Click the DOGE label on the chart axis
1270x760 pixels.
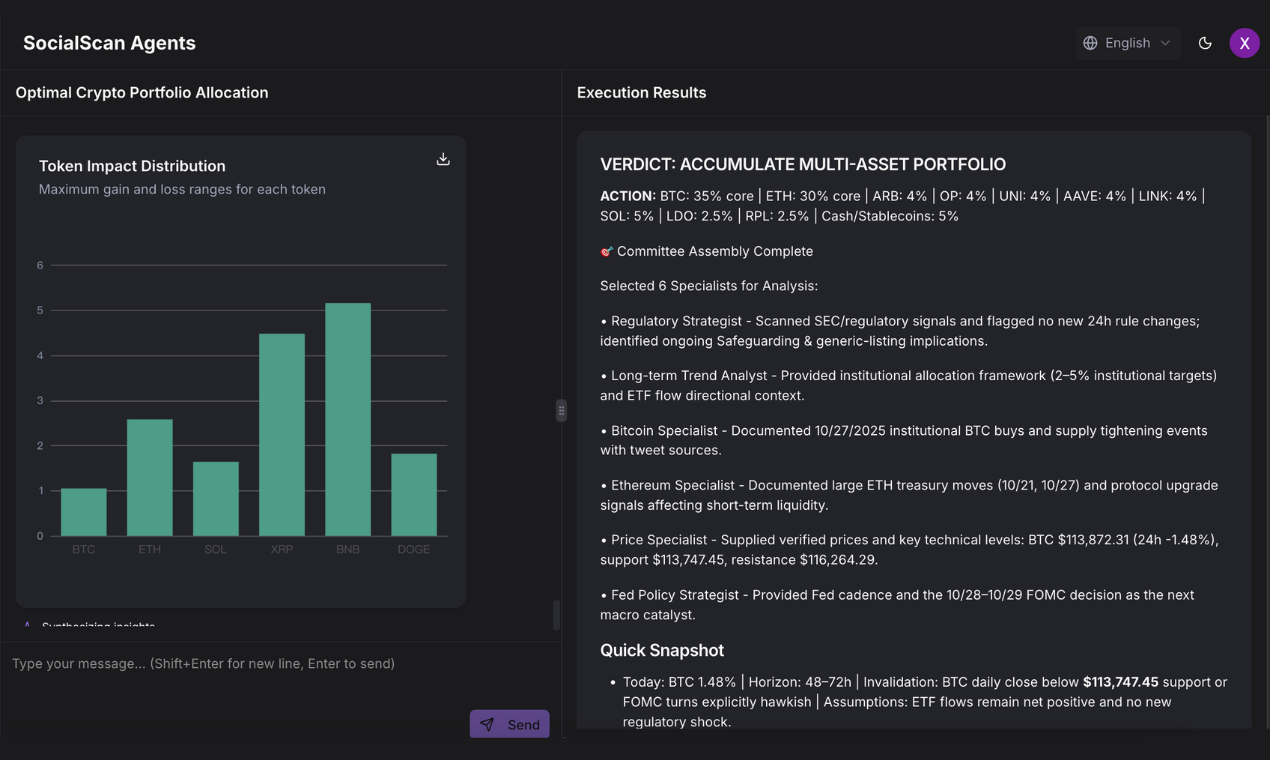pyautogui.click(x=414, y=549)
